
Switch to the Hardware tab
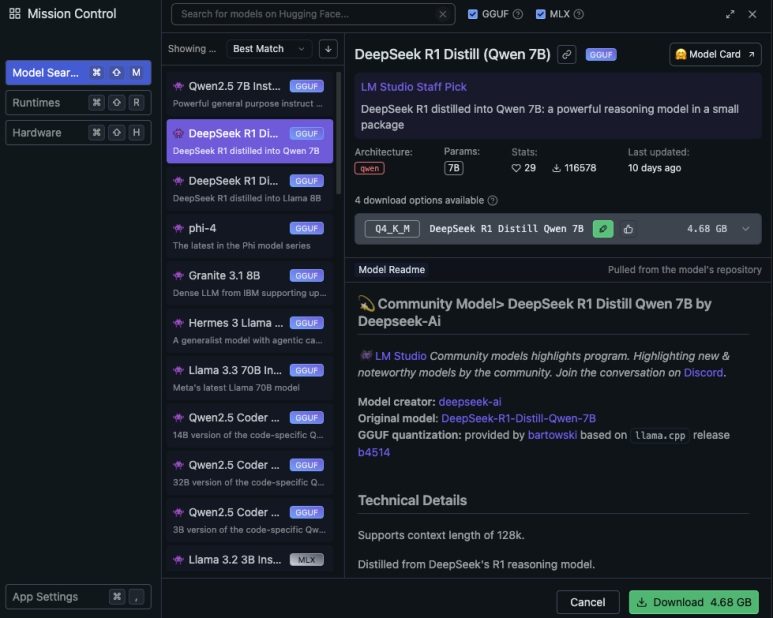point(78,133)
